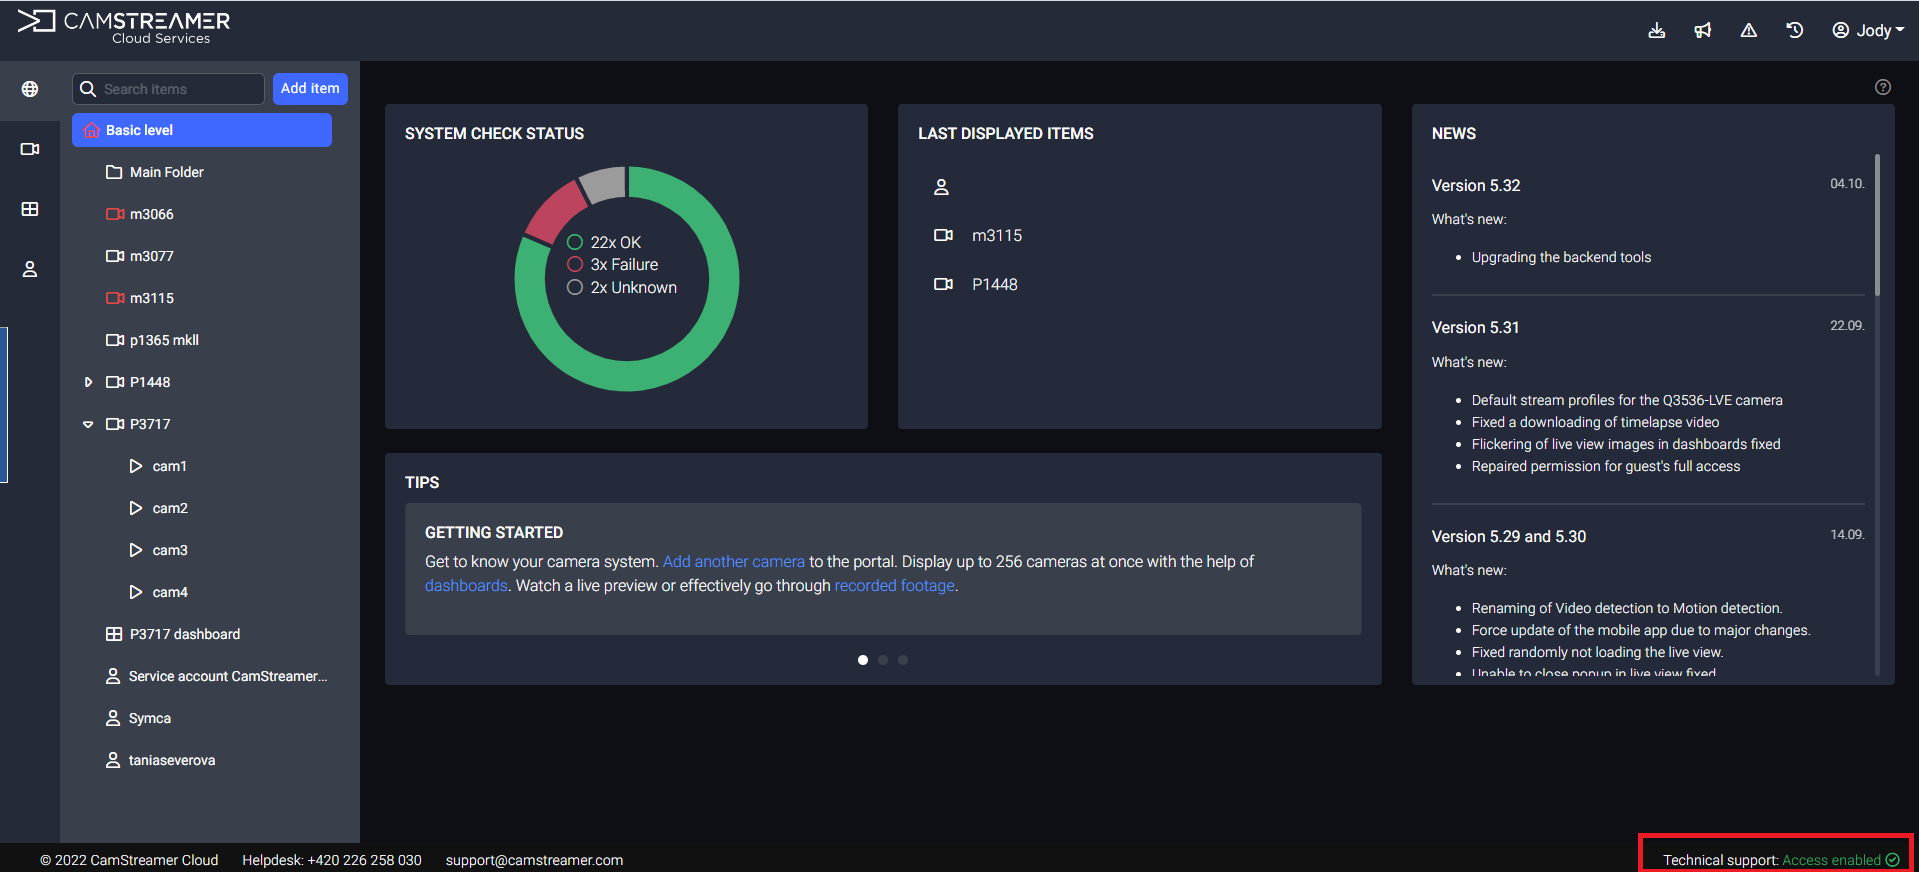This screenshot has width=1919, height=872.
Task: Open the P3717 dashboard item
Action: tap(173, 634)
